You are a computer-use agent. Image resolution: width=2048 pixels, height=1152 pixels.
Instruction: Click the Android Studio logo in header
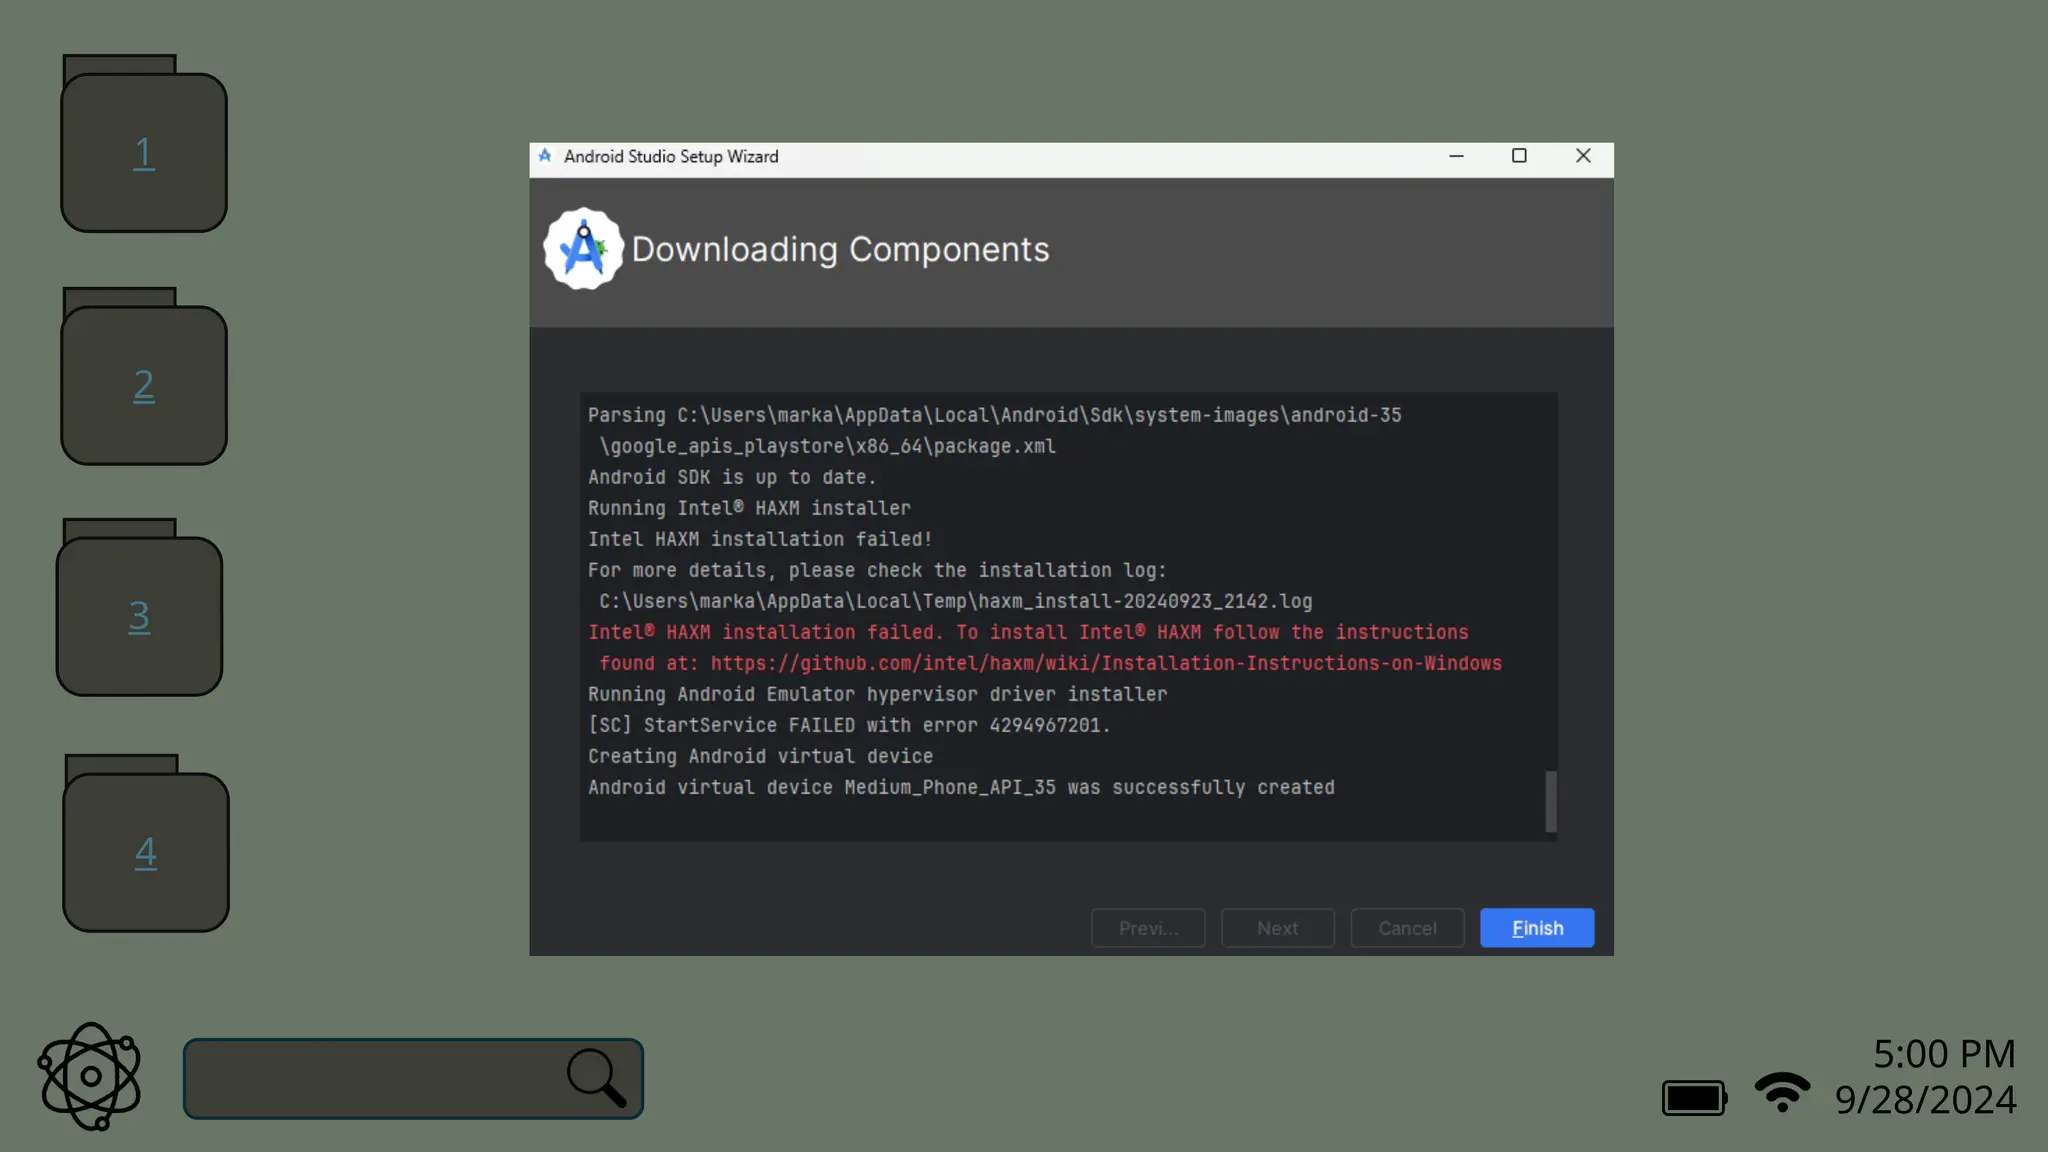point(583,249)
